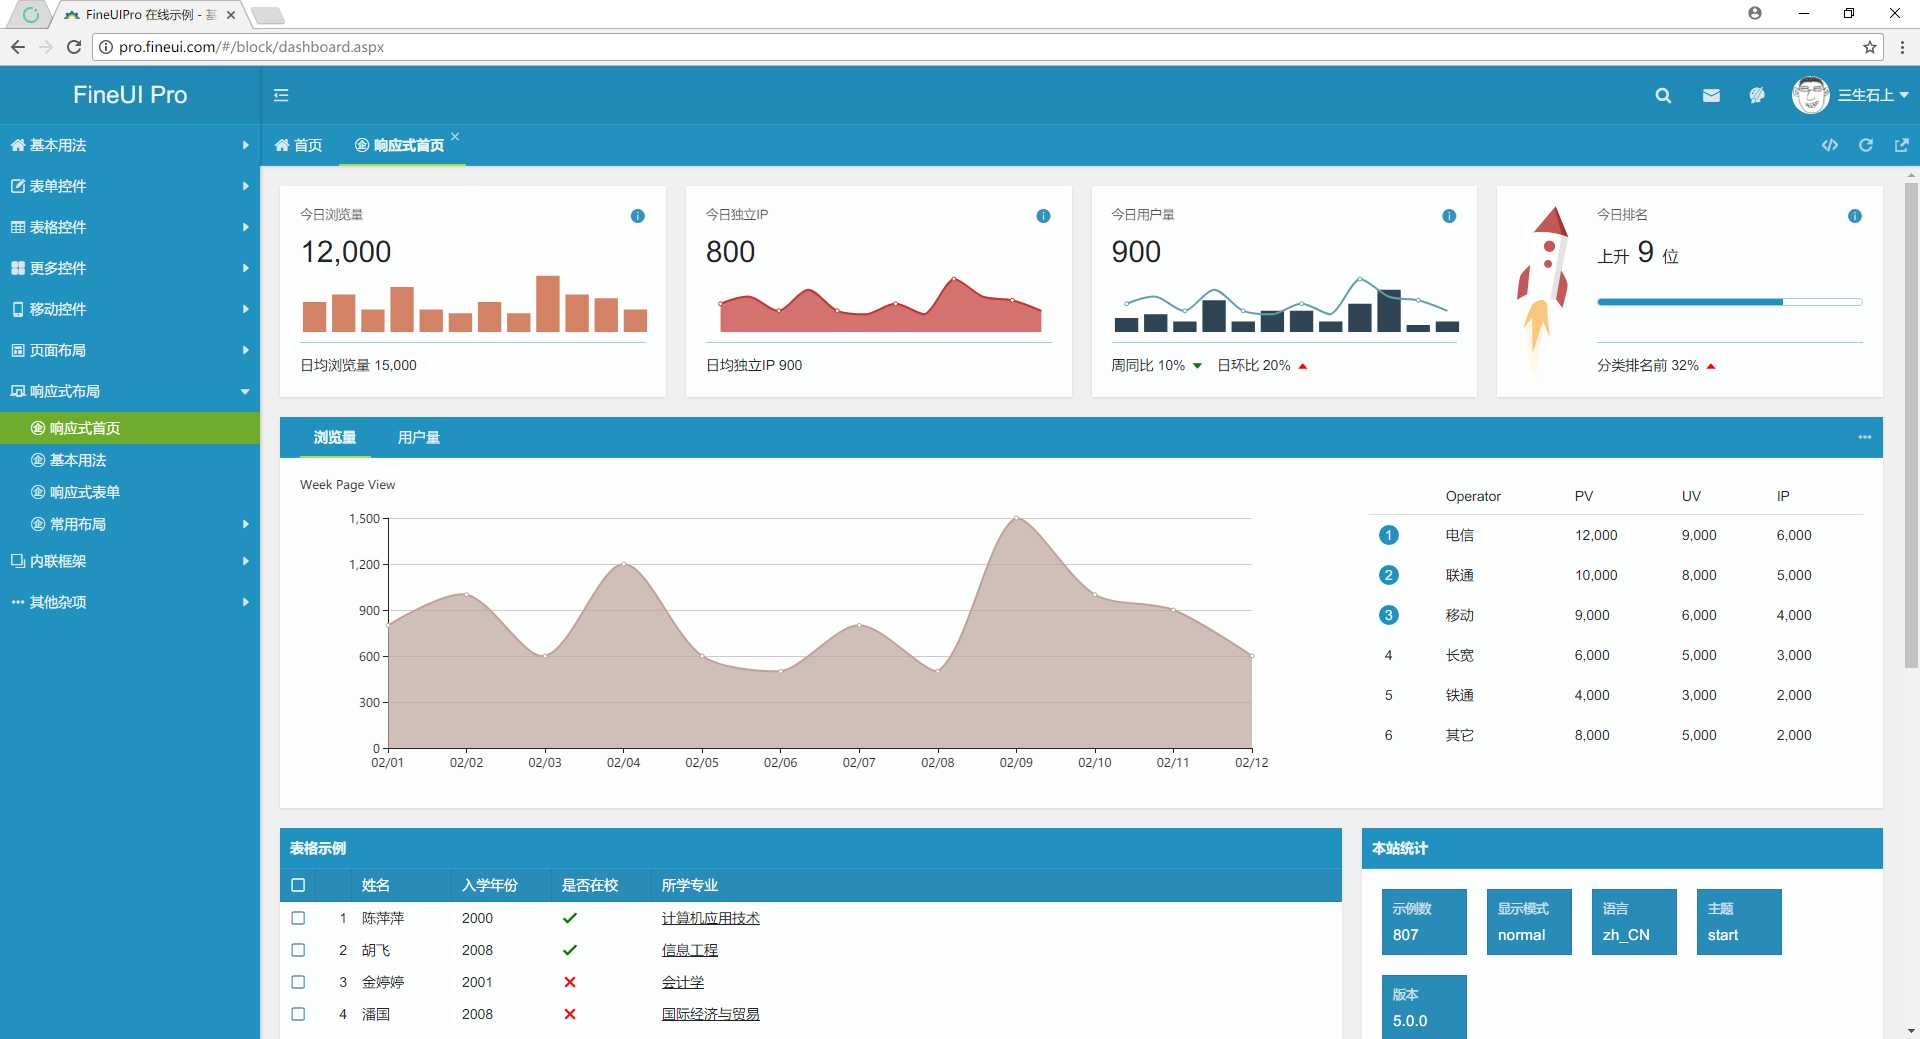Bookmark page with the star icon
Screen dimensions: 1920x1039
click(1869, 47)
